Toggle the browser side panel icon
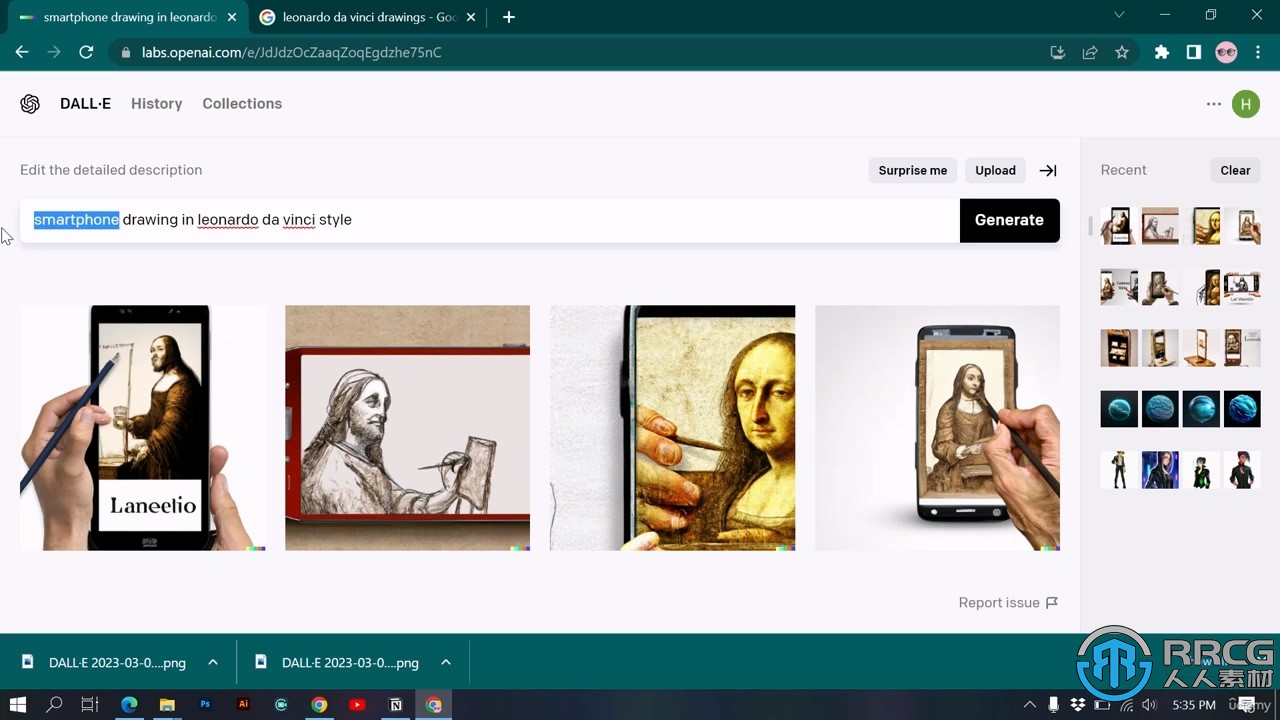 pyautogui.click(x=1194, y=52)
